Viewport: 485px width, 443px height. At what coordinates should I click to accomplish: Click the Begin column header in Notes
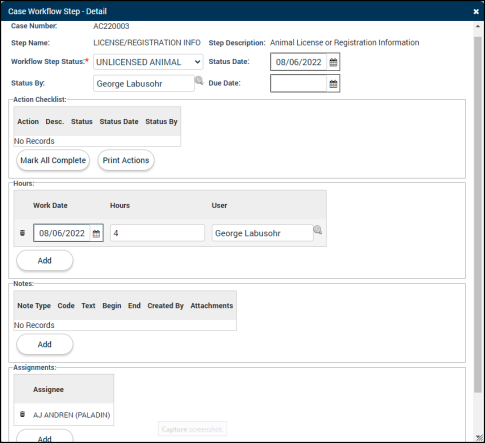tap(112, 306)
